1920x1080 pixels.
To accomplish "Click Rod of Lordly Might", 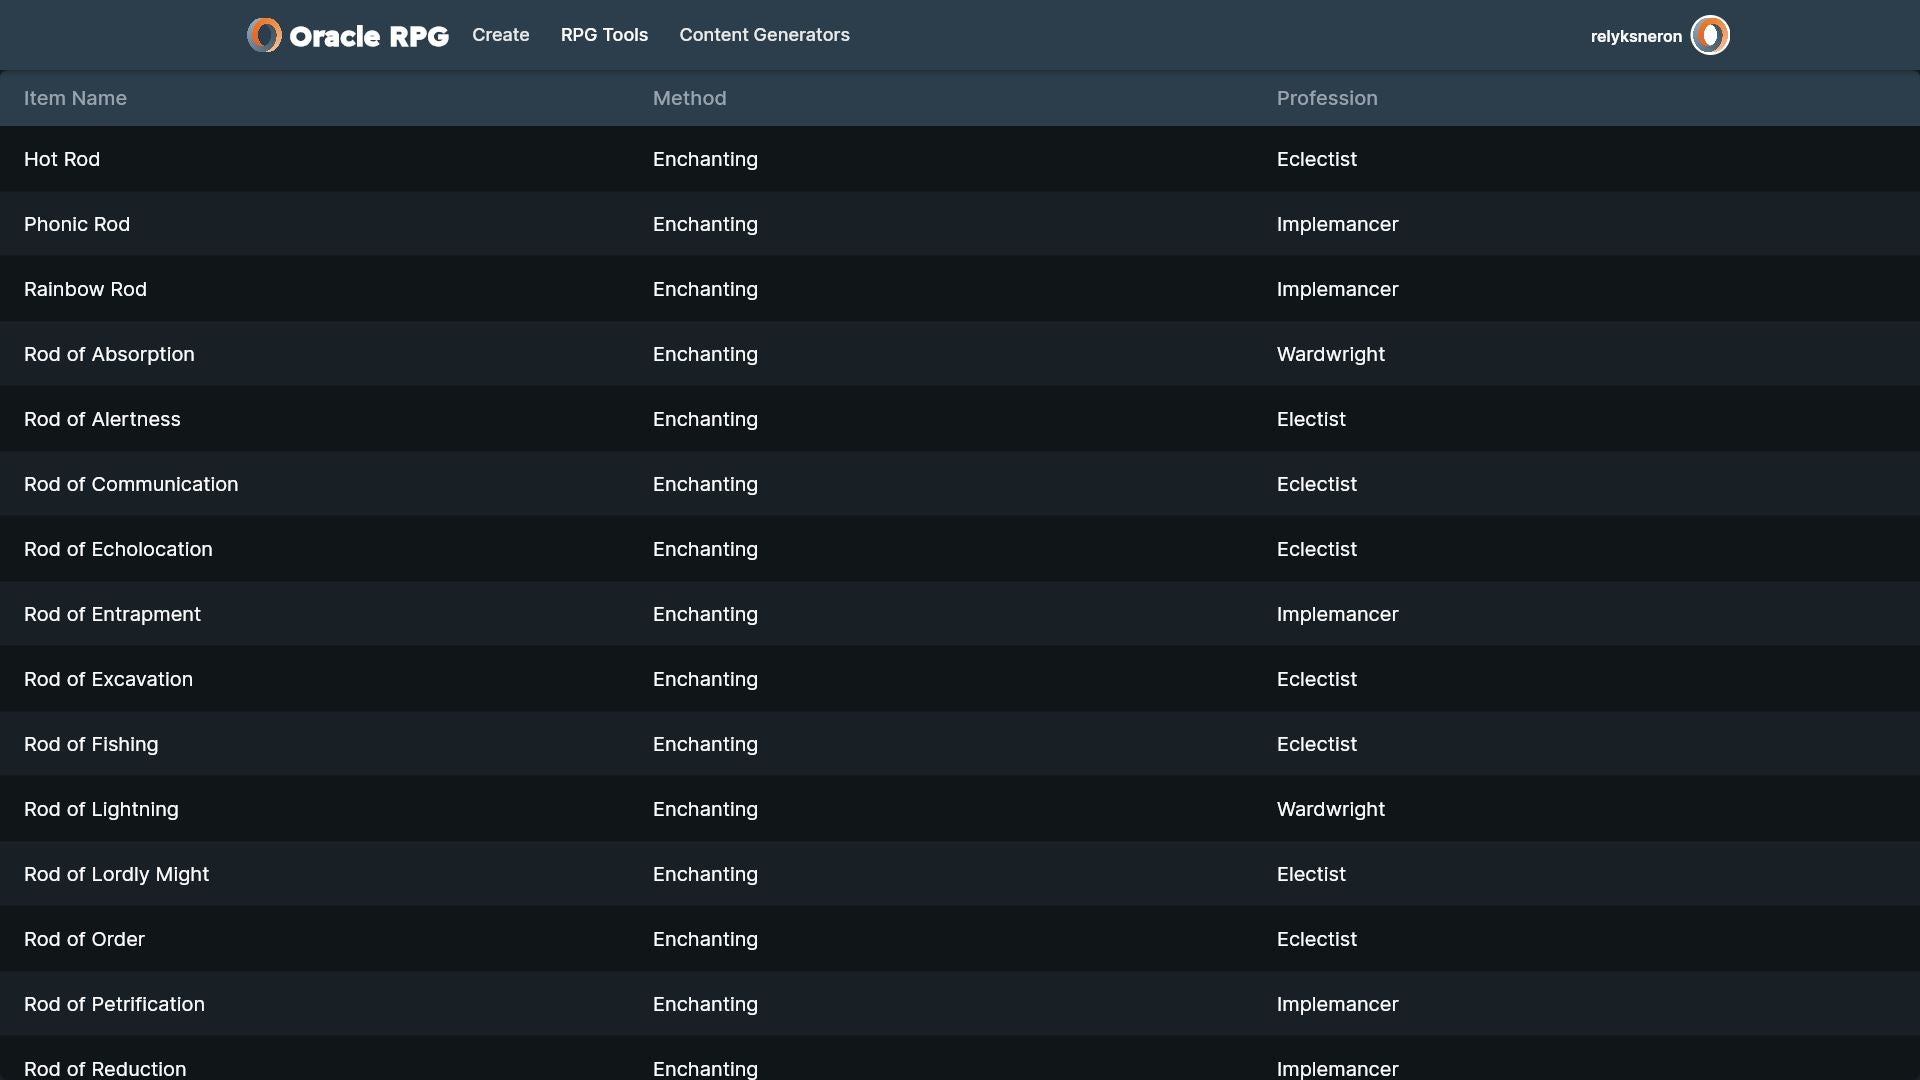I will click(116, 874).
